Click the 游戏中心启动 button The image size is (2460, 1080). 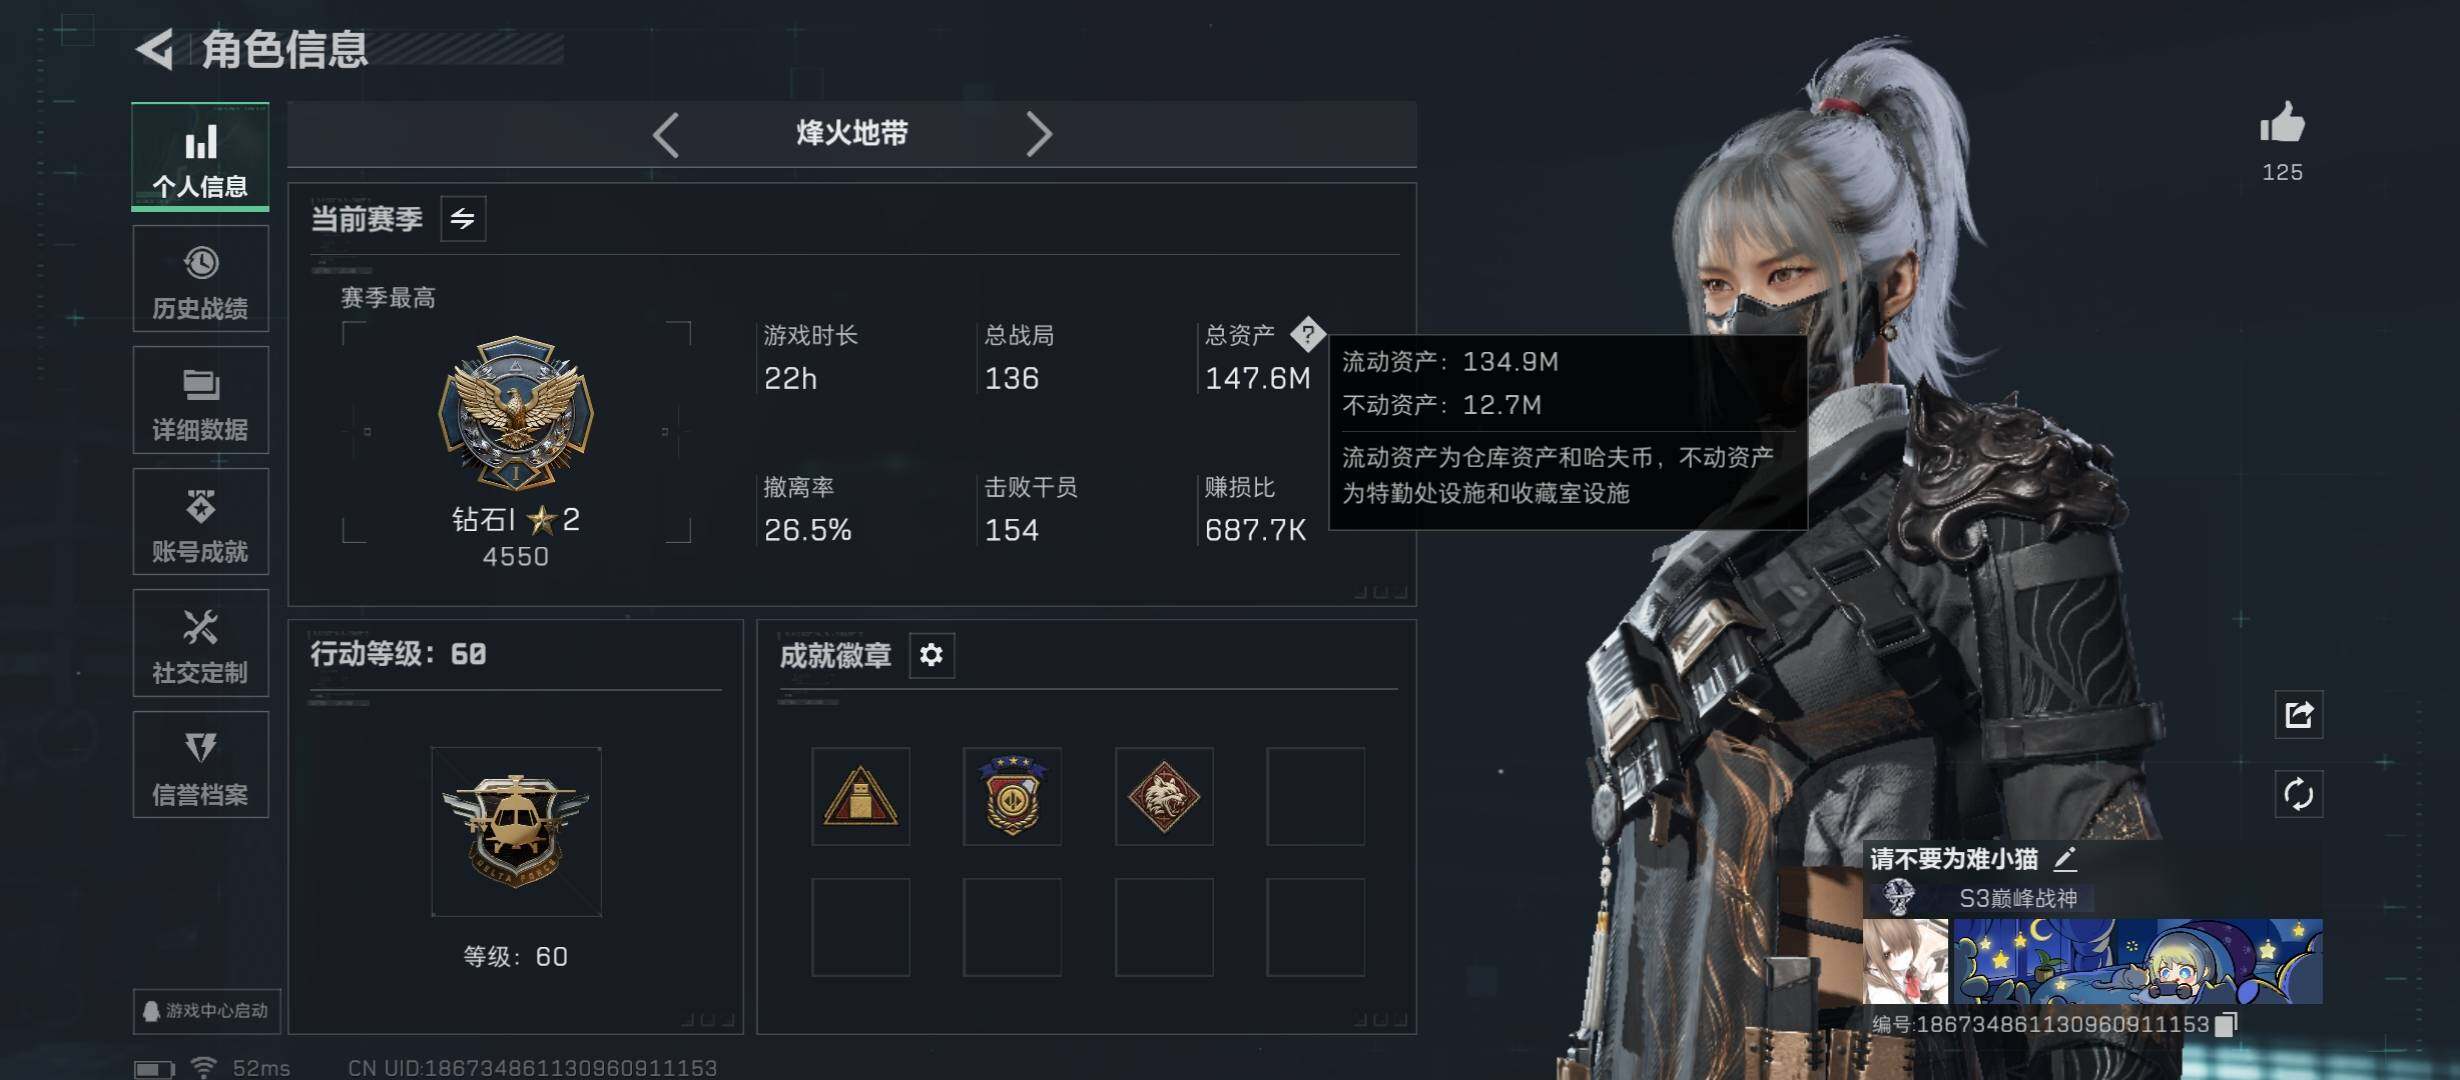[x=206, y=1011]
